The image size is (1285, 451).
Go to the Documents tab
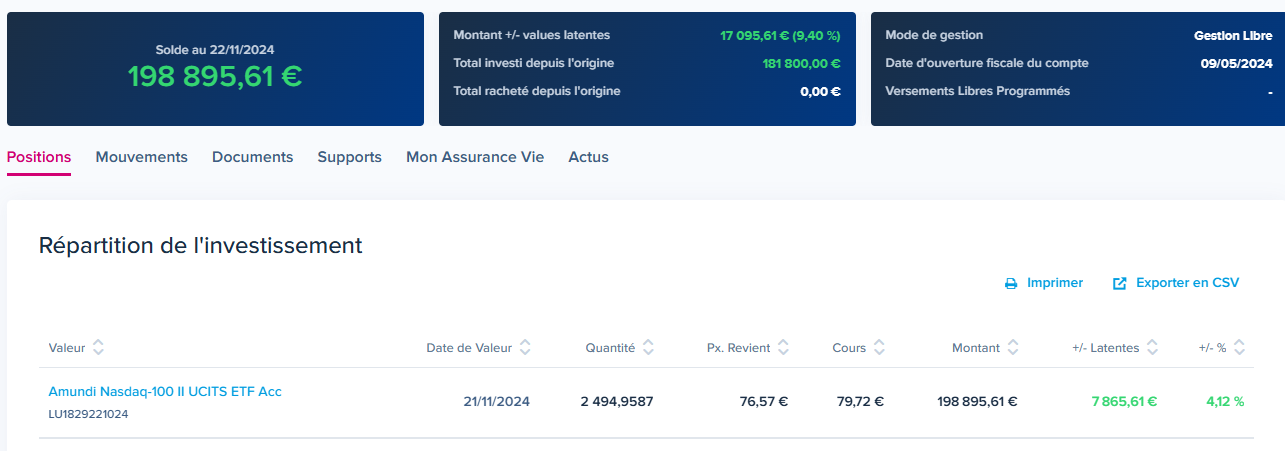253,157
